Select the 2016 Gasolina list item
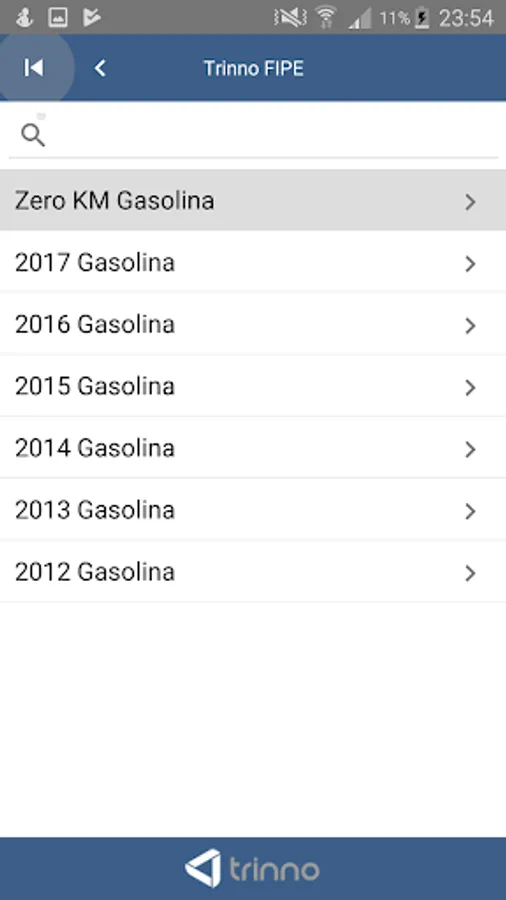Viewport: 506px width, 900px height. pos(253,324)
